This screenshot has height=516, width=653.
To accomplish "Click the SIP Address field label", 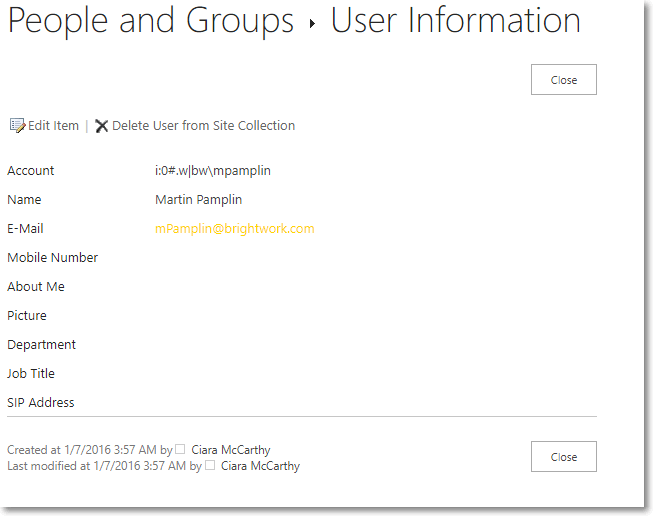I will (x=41, y=403).
